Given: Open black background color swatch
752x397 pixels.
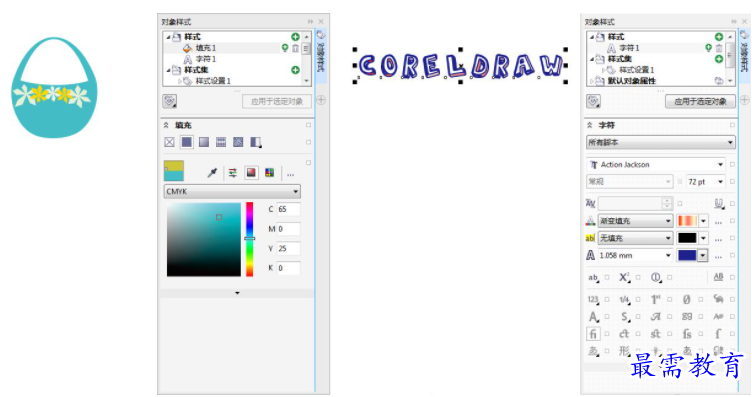Looking at the screenshot, I should 692,238.
